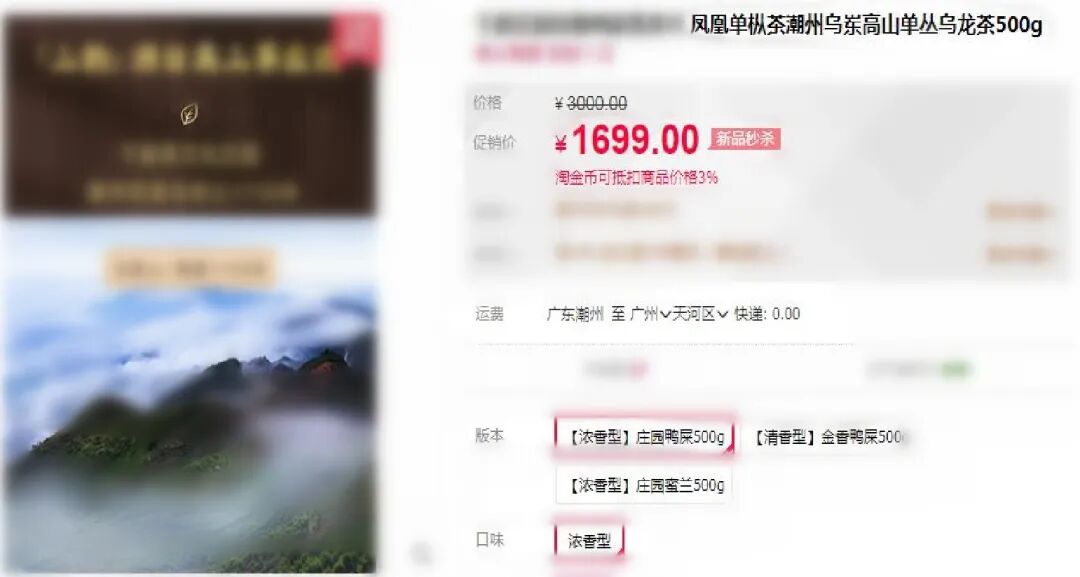
Task: Open the 广州 city dropdown
Action: [651, 314]
